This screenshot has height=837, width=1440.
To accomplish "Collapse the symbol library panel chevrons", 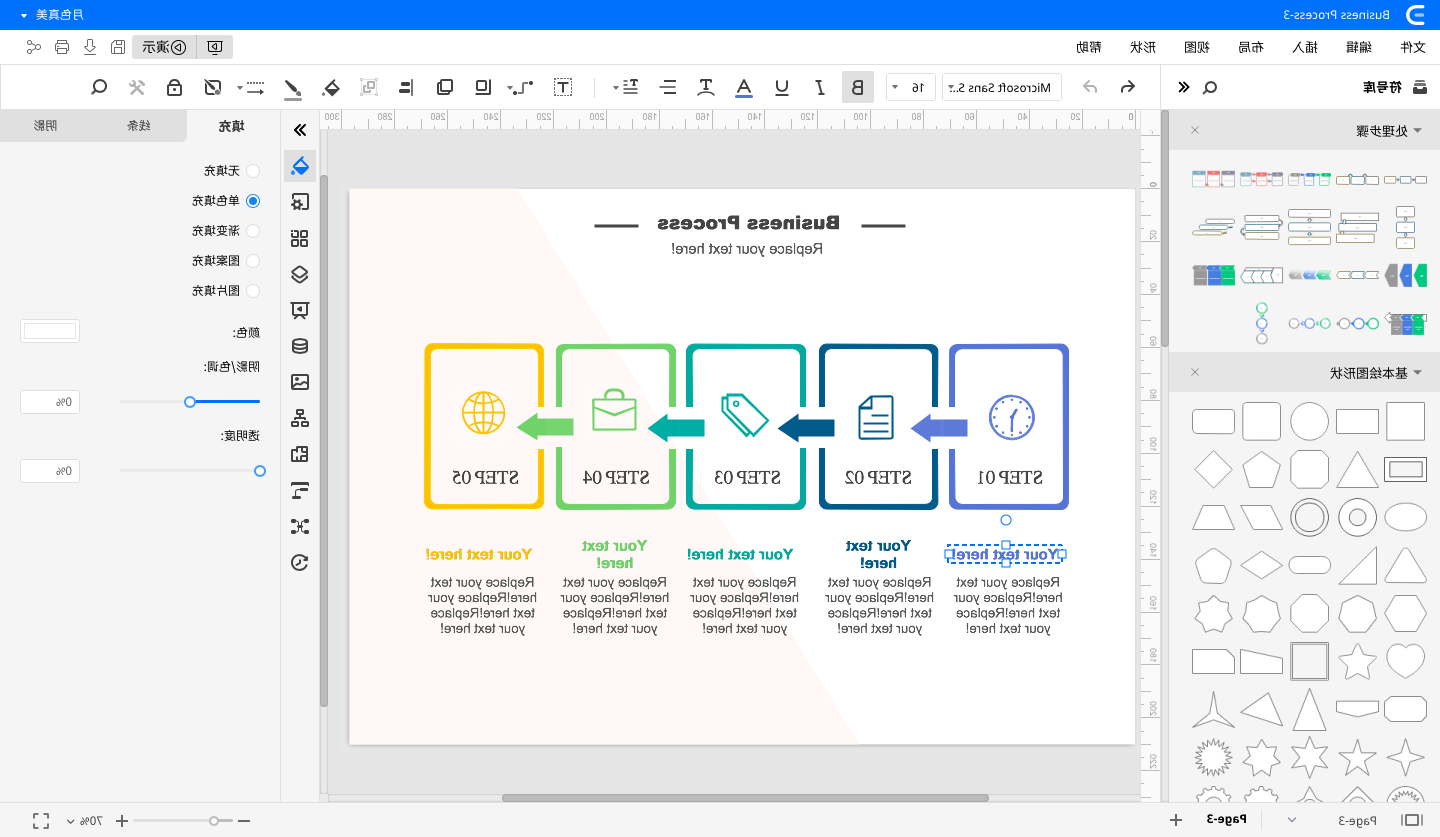I will tap(1184, 87).
